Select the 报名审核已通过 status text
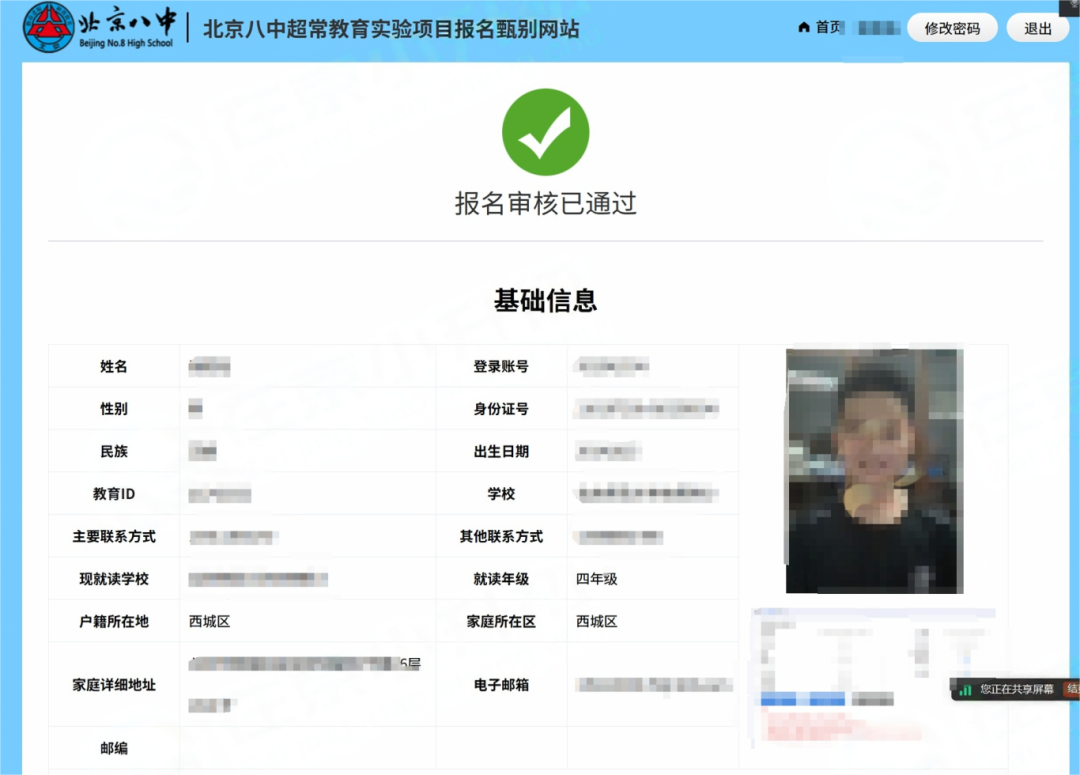This screenshot has width=1080, height=775. (x=546, y=203)
